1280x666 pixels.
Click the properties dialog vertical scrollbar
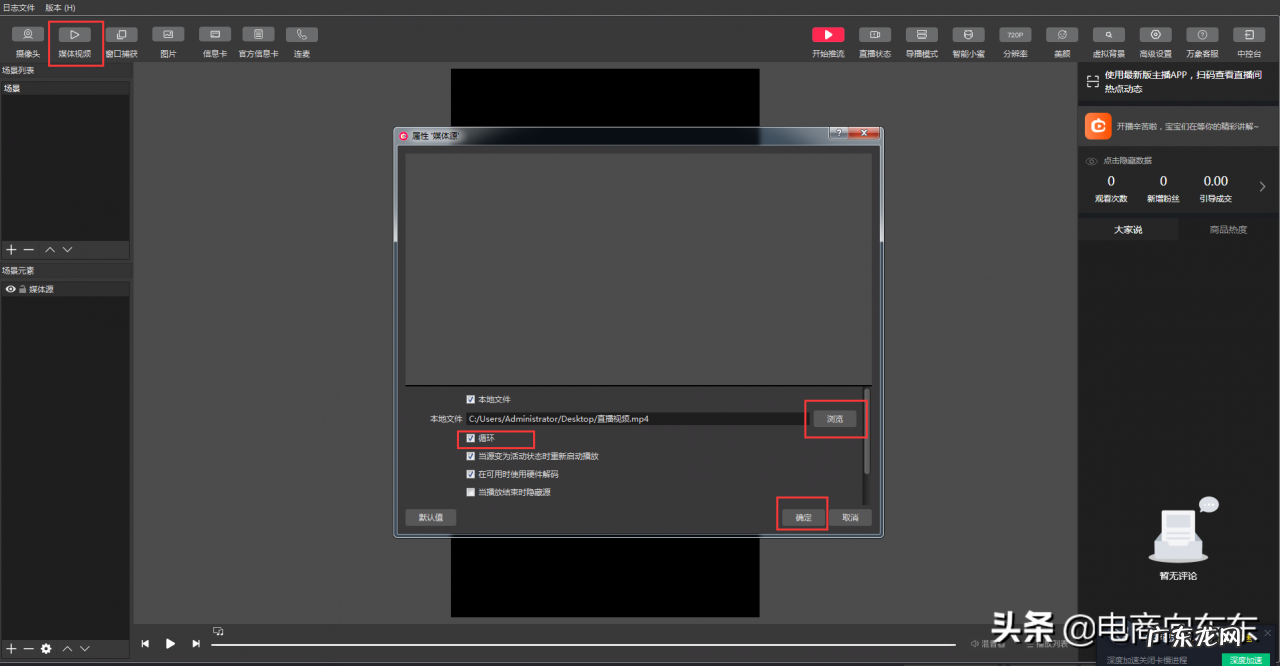pyautogui.click(x=866, y=432)
